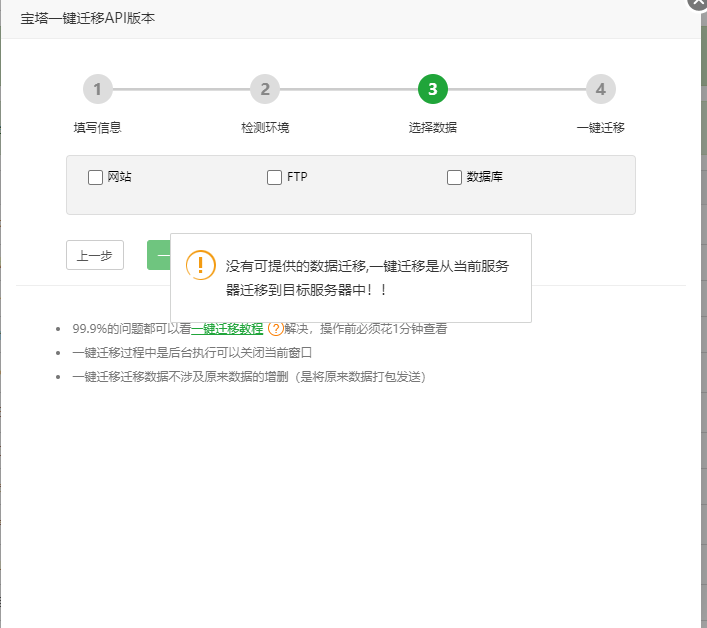Click the 填写信息 step label

(97, 128)
